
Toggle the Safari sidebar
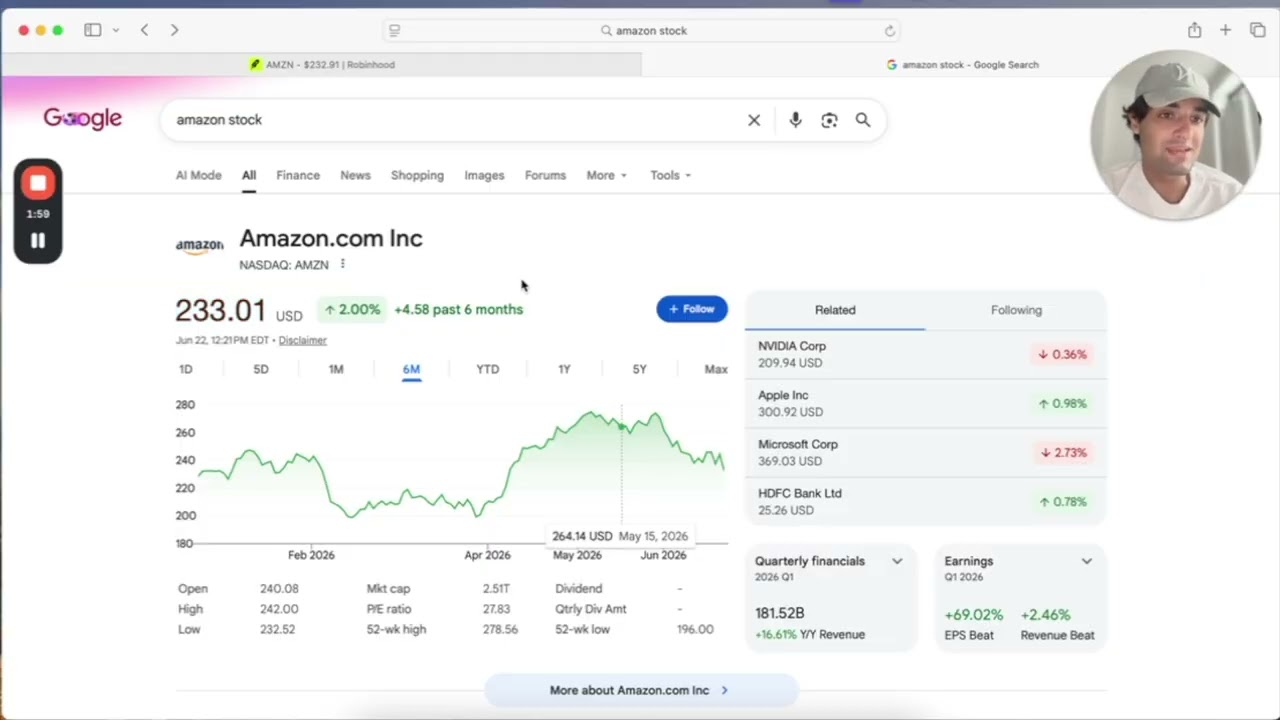pos(92,30)
